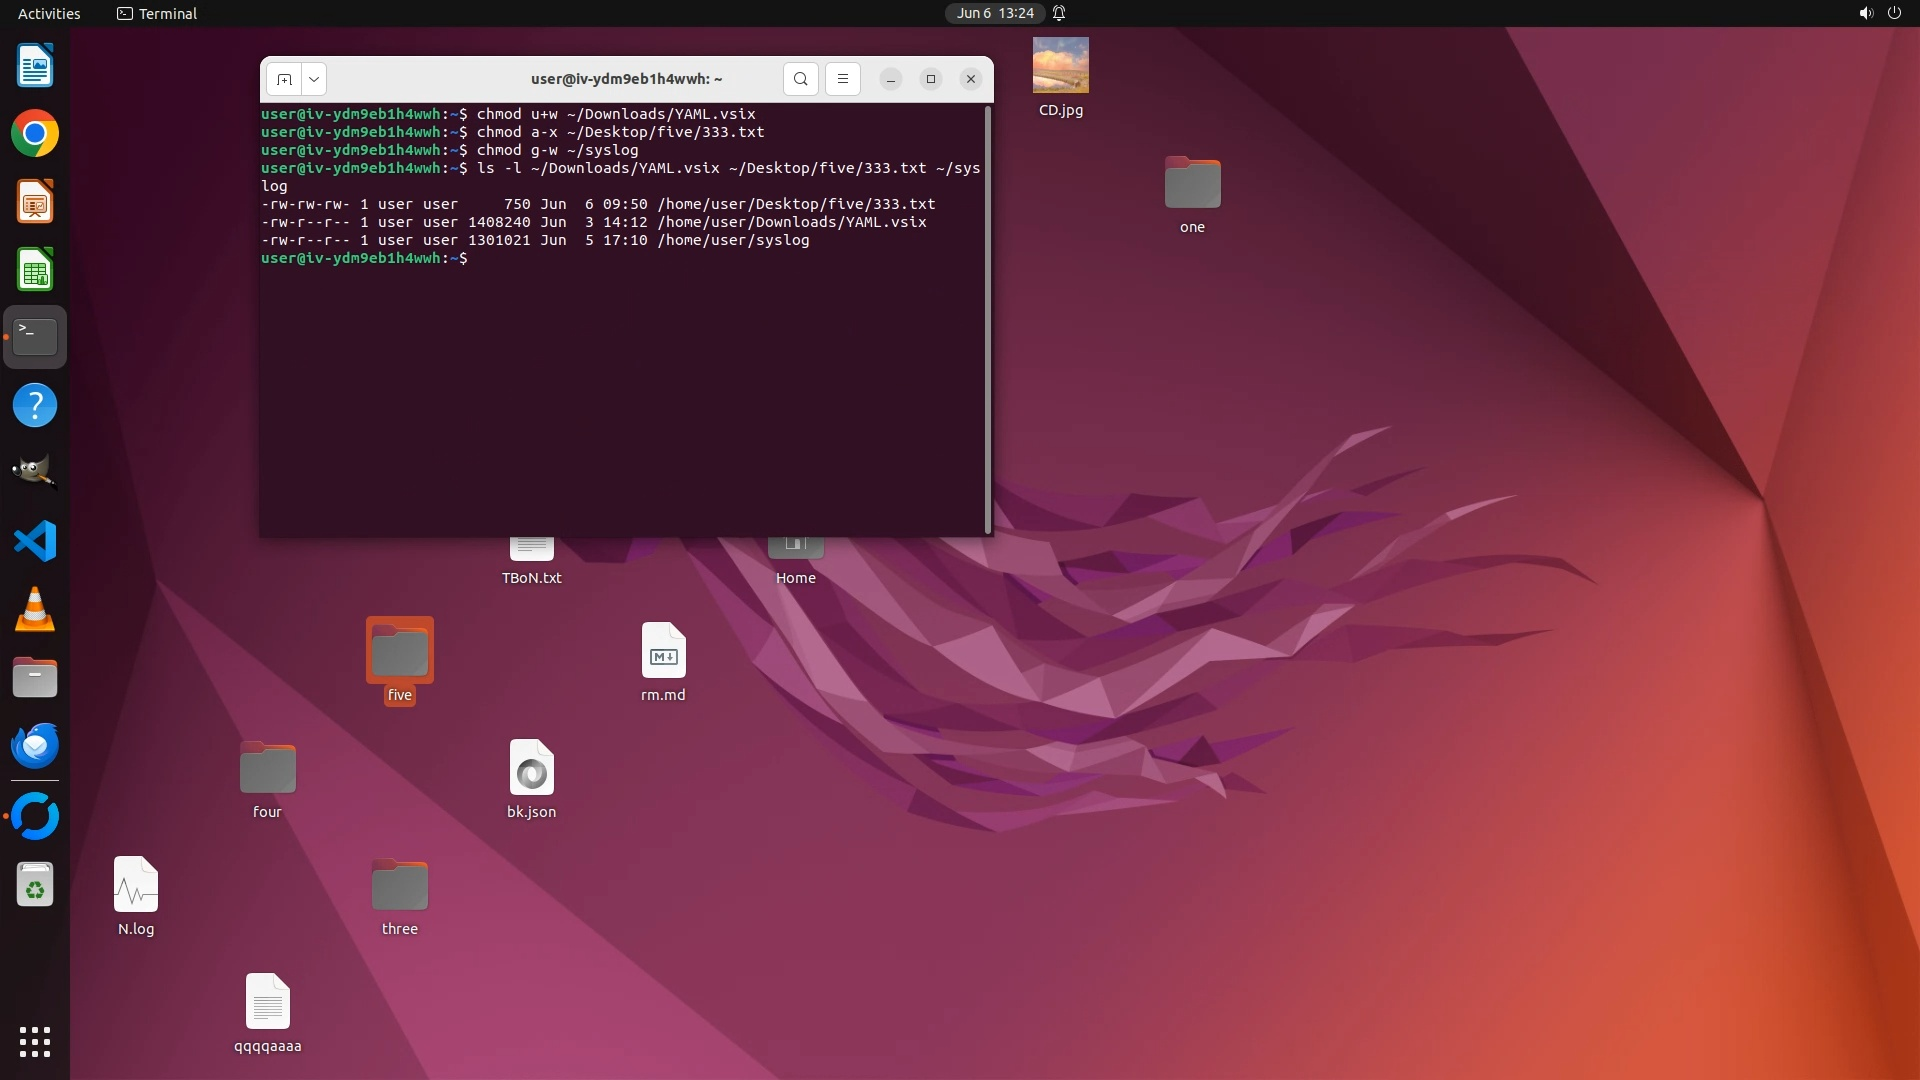Select the CD.jpg image thumbnail
The height and width of the screenshot is (1080, 1920).
point(1060,66)
